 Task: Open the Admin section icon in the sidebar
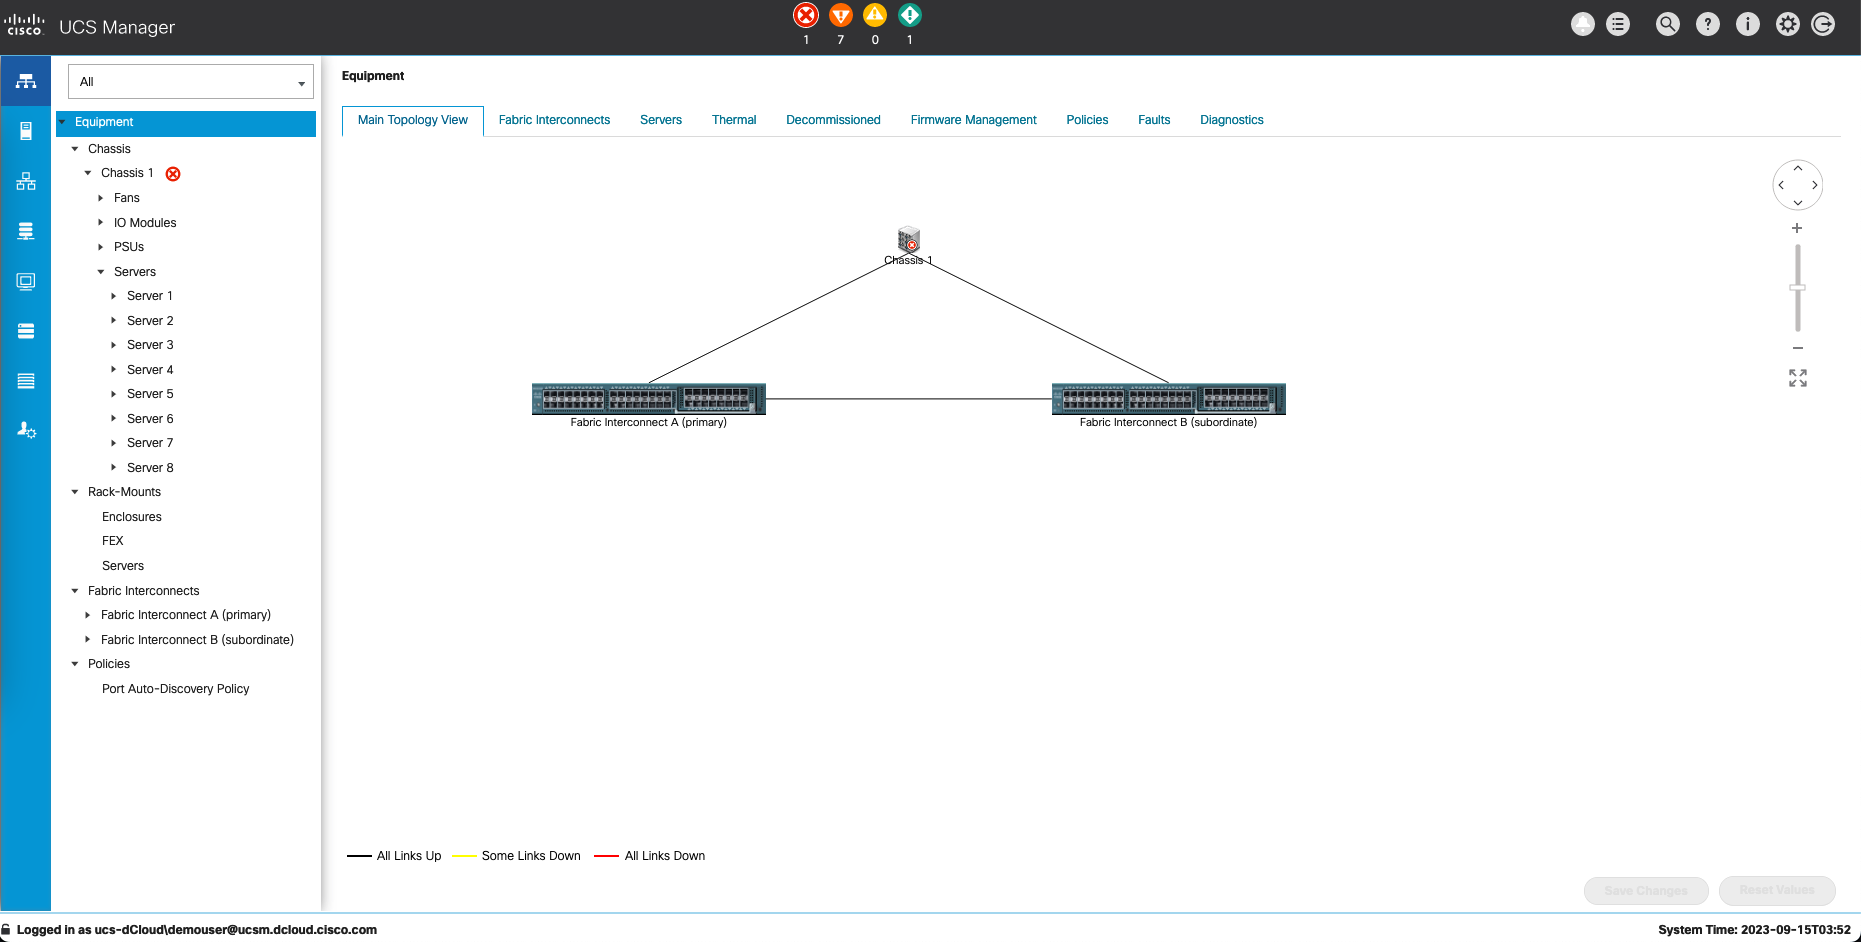pyautogui.click(x=26, y=430)
